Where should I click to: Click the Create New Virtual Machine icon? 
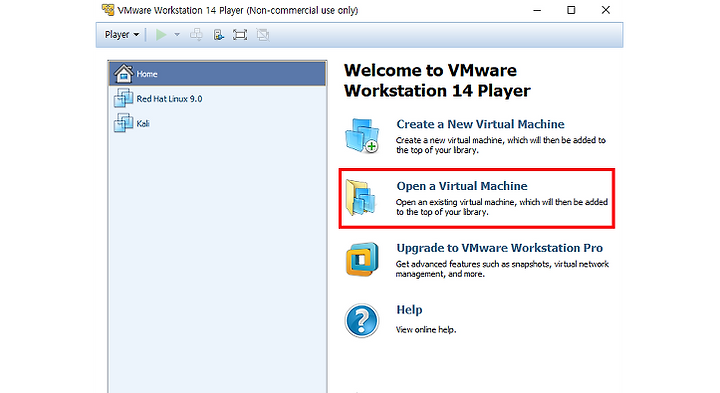click(362, 135)
